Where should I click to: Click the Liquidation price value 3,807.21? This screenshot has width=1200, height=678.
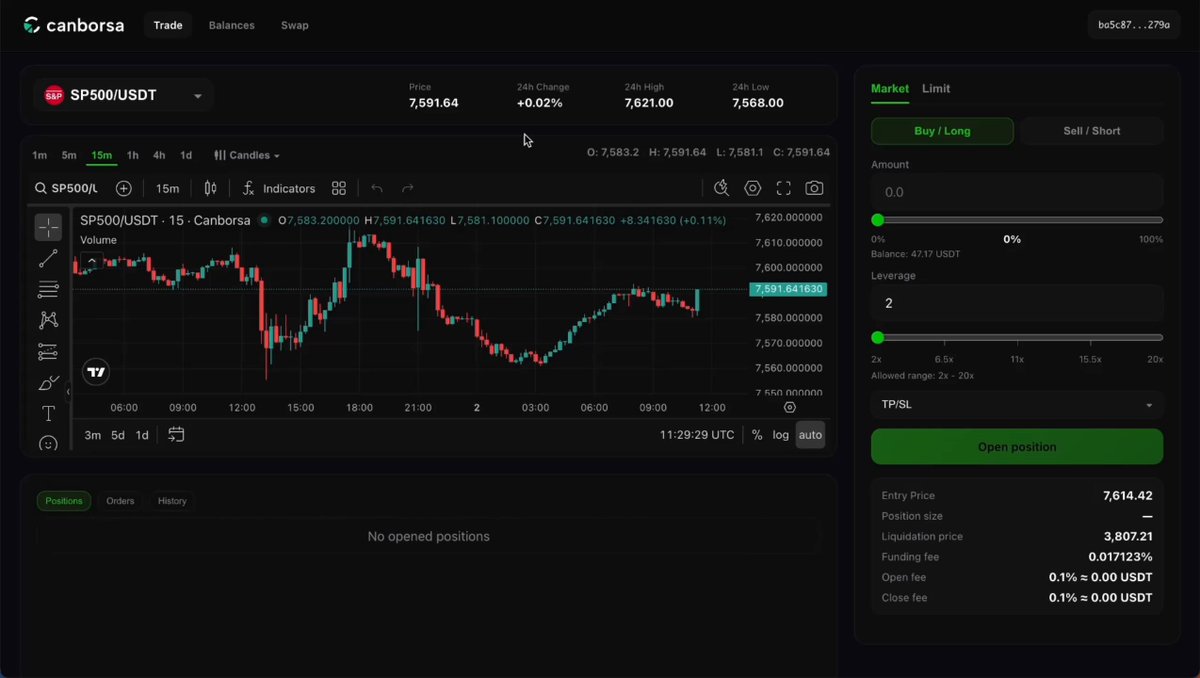click(1128, 537)
